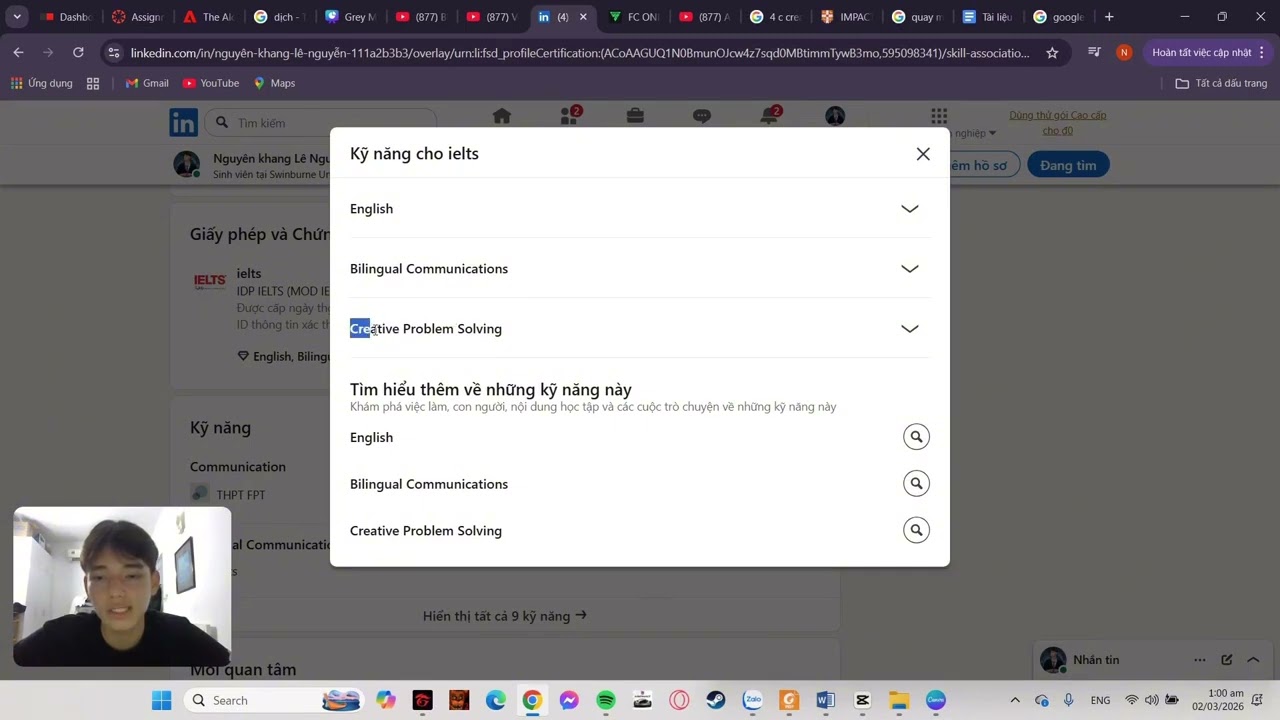Expand the Bilingual Communications skill row
Image resolution: width=1280 pixels, height=720 pixels.
point(640,269)
